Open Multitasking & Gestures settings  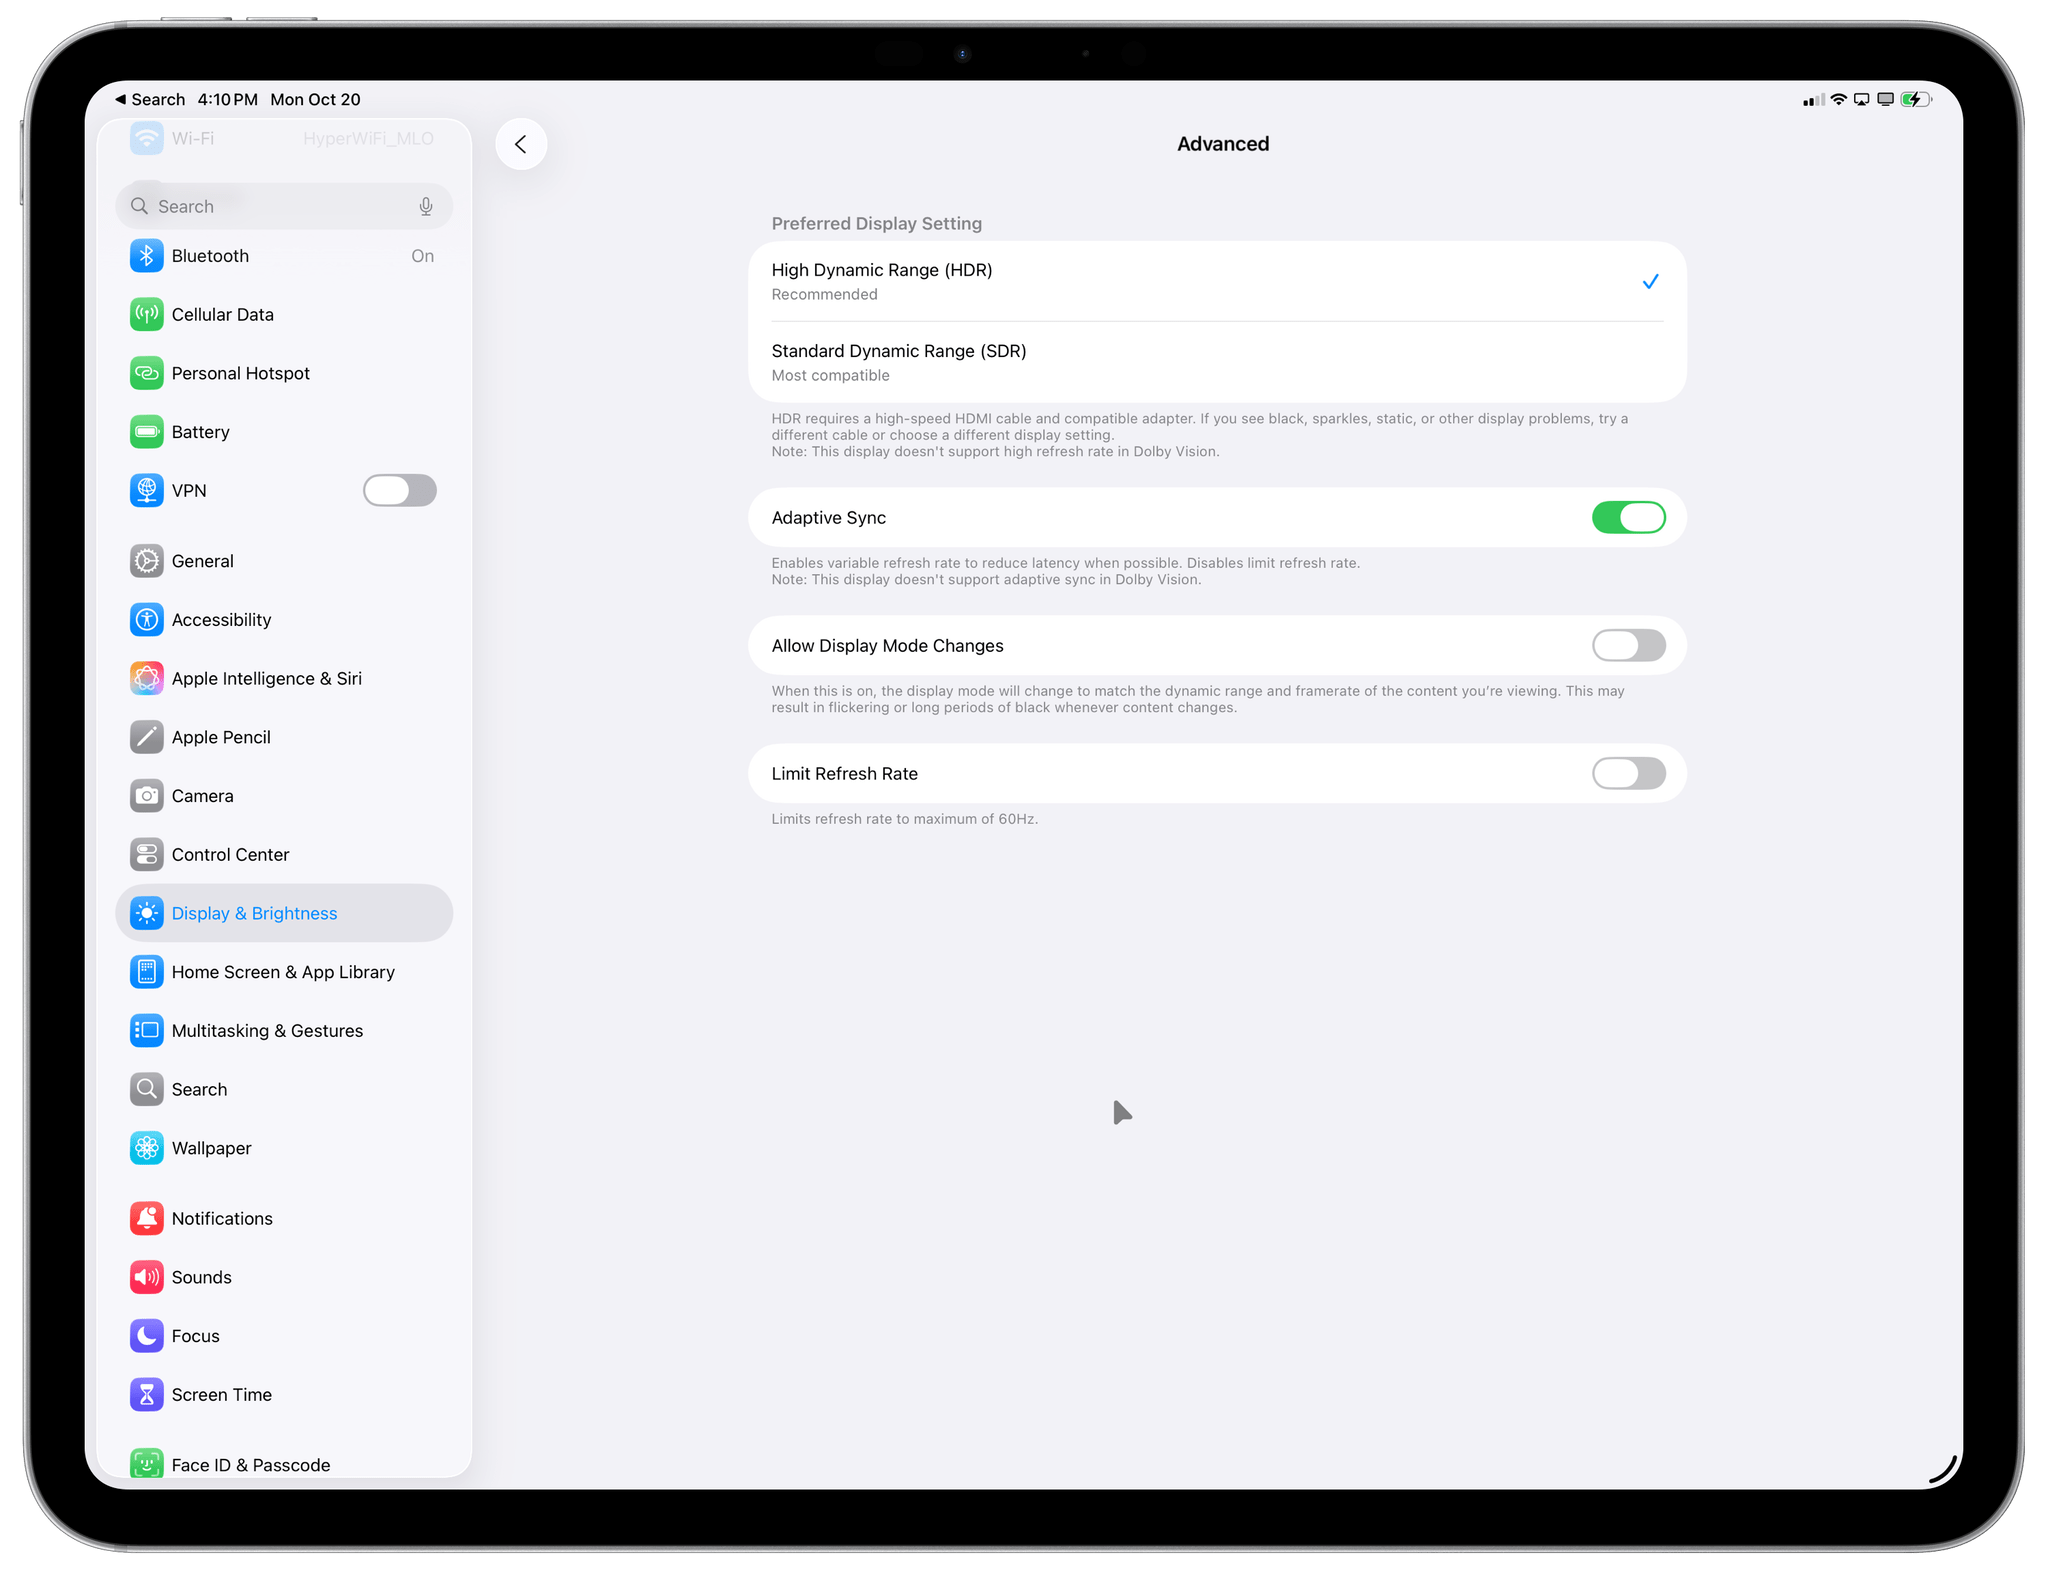[x=267, y=1031]
